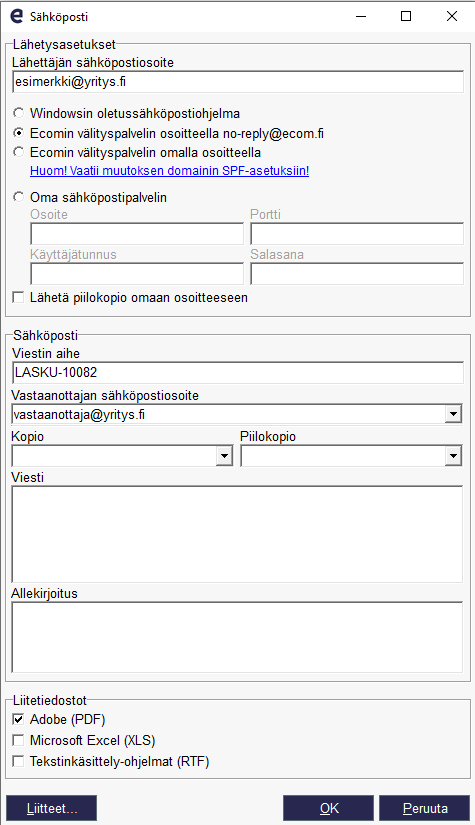This screenshot has width=475, height=825.
Task: Click the Ecom app icon in title bar
Action: [17, 16]
